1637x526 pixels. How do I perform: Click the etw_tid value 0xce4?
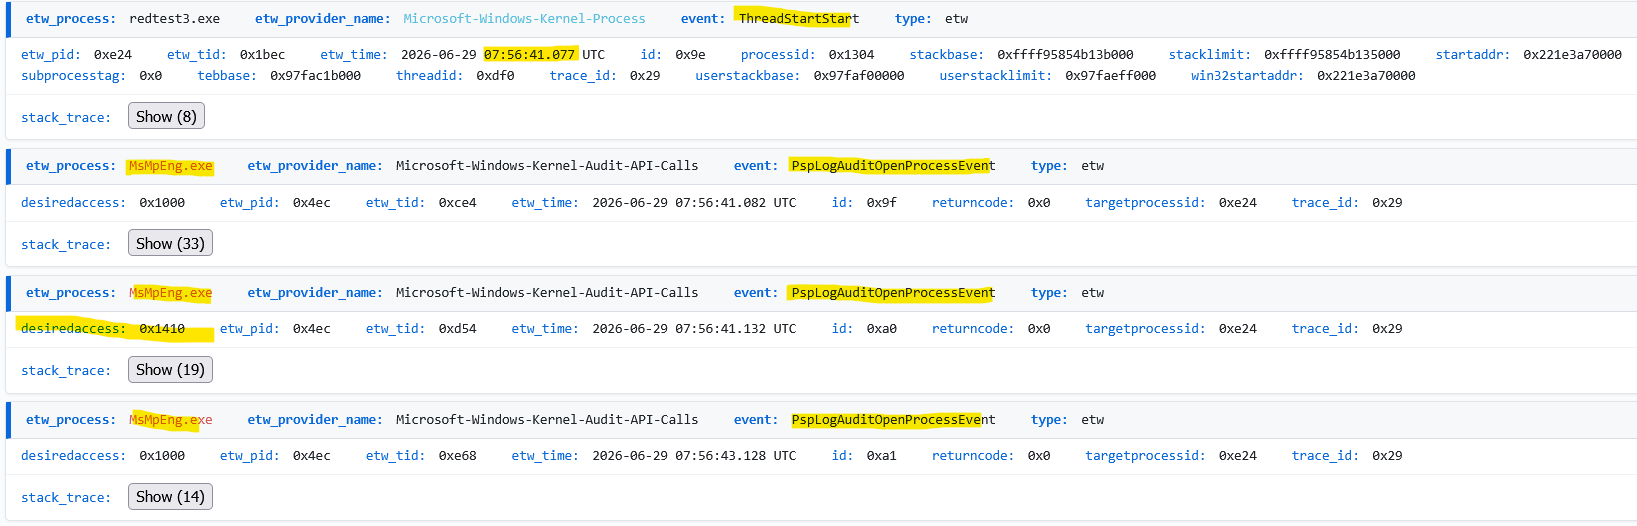pos(457,203)
